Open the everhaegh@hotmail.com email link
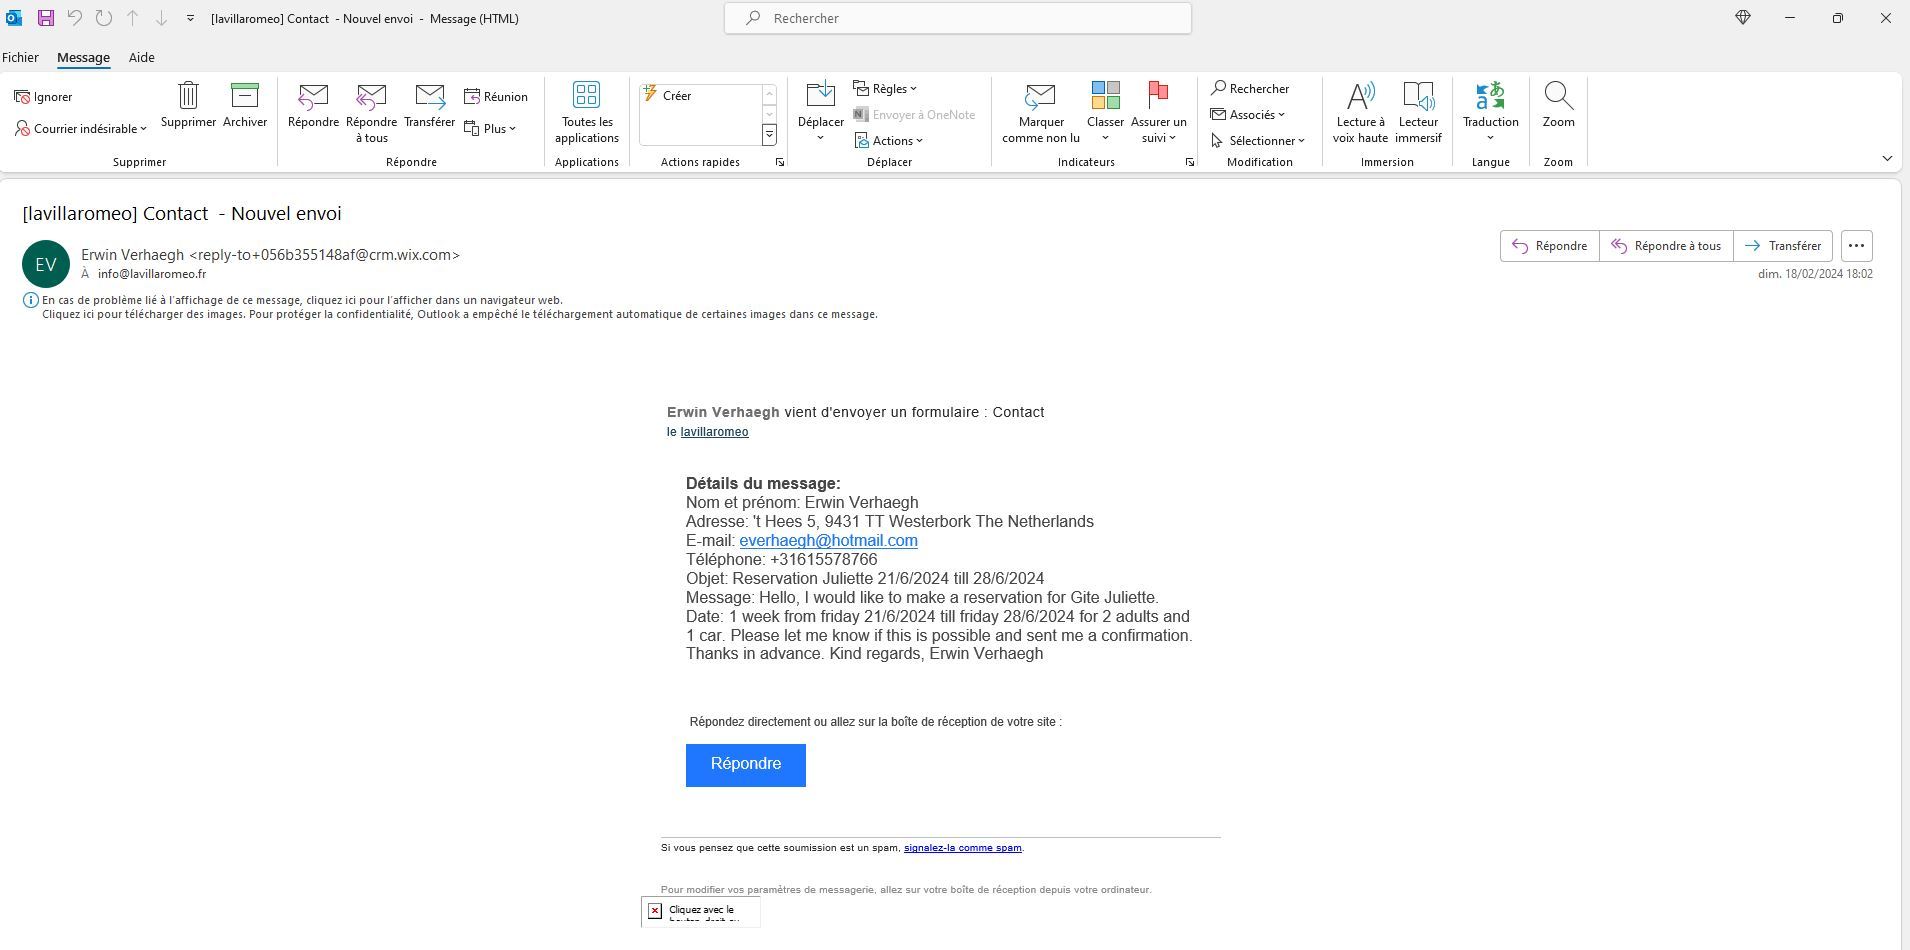The image size is (1910, 950). pyautogui.click(x=828, y=541)
